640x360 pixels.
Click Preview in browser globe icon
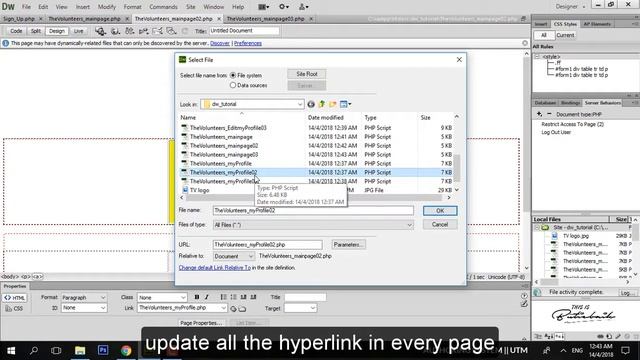(116, 31)
